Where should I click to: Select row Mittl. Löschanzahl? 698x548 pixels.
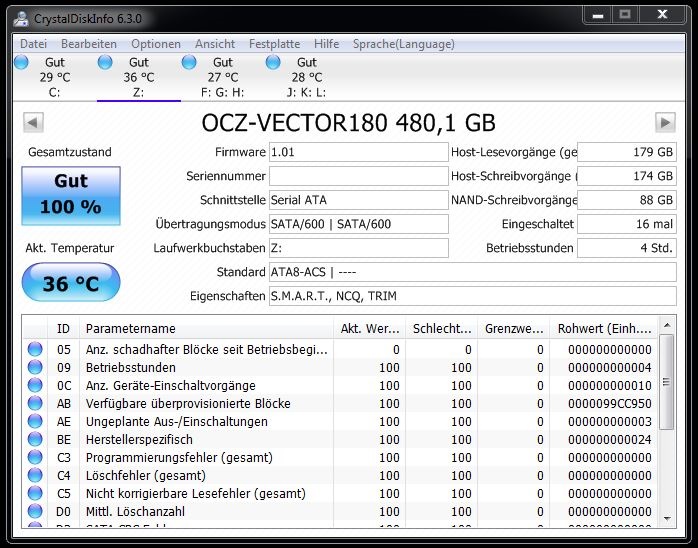[x=340, y=511]
